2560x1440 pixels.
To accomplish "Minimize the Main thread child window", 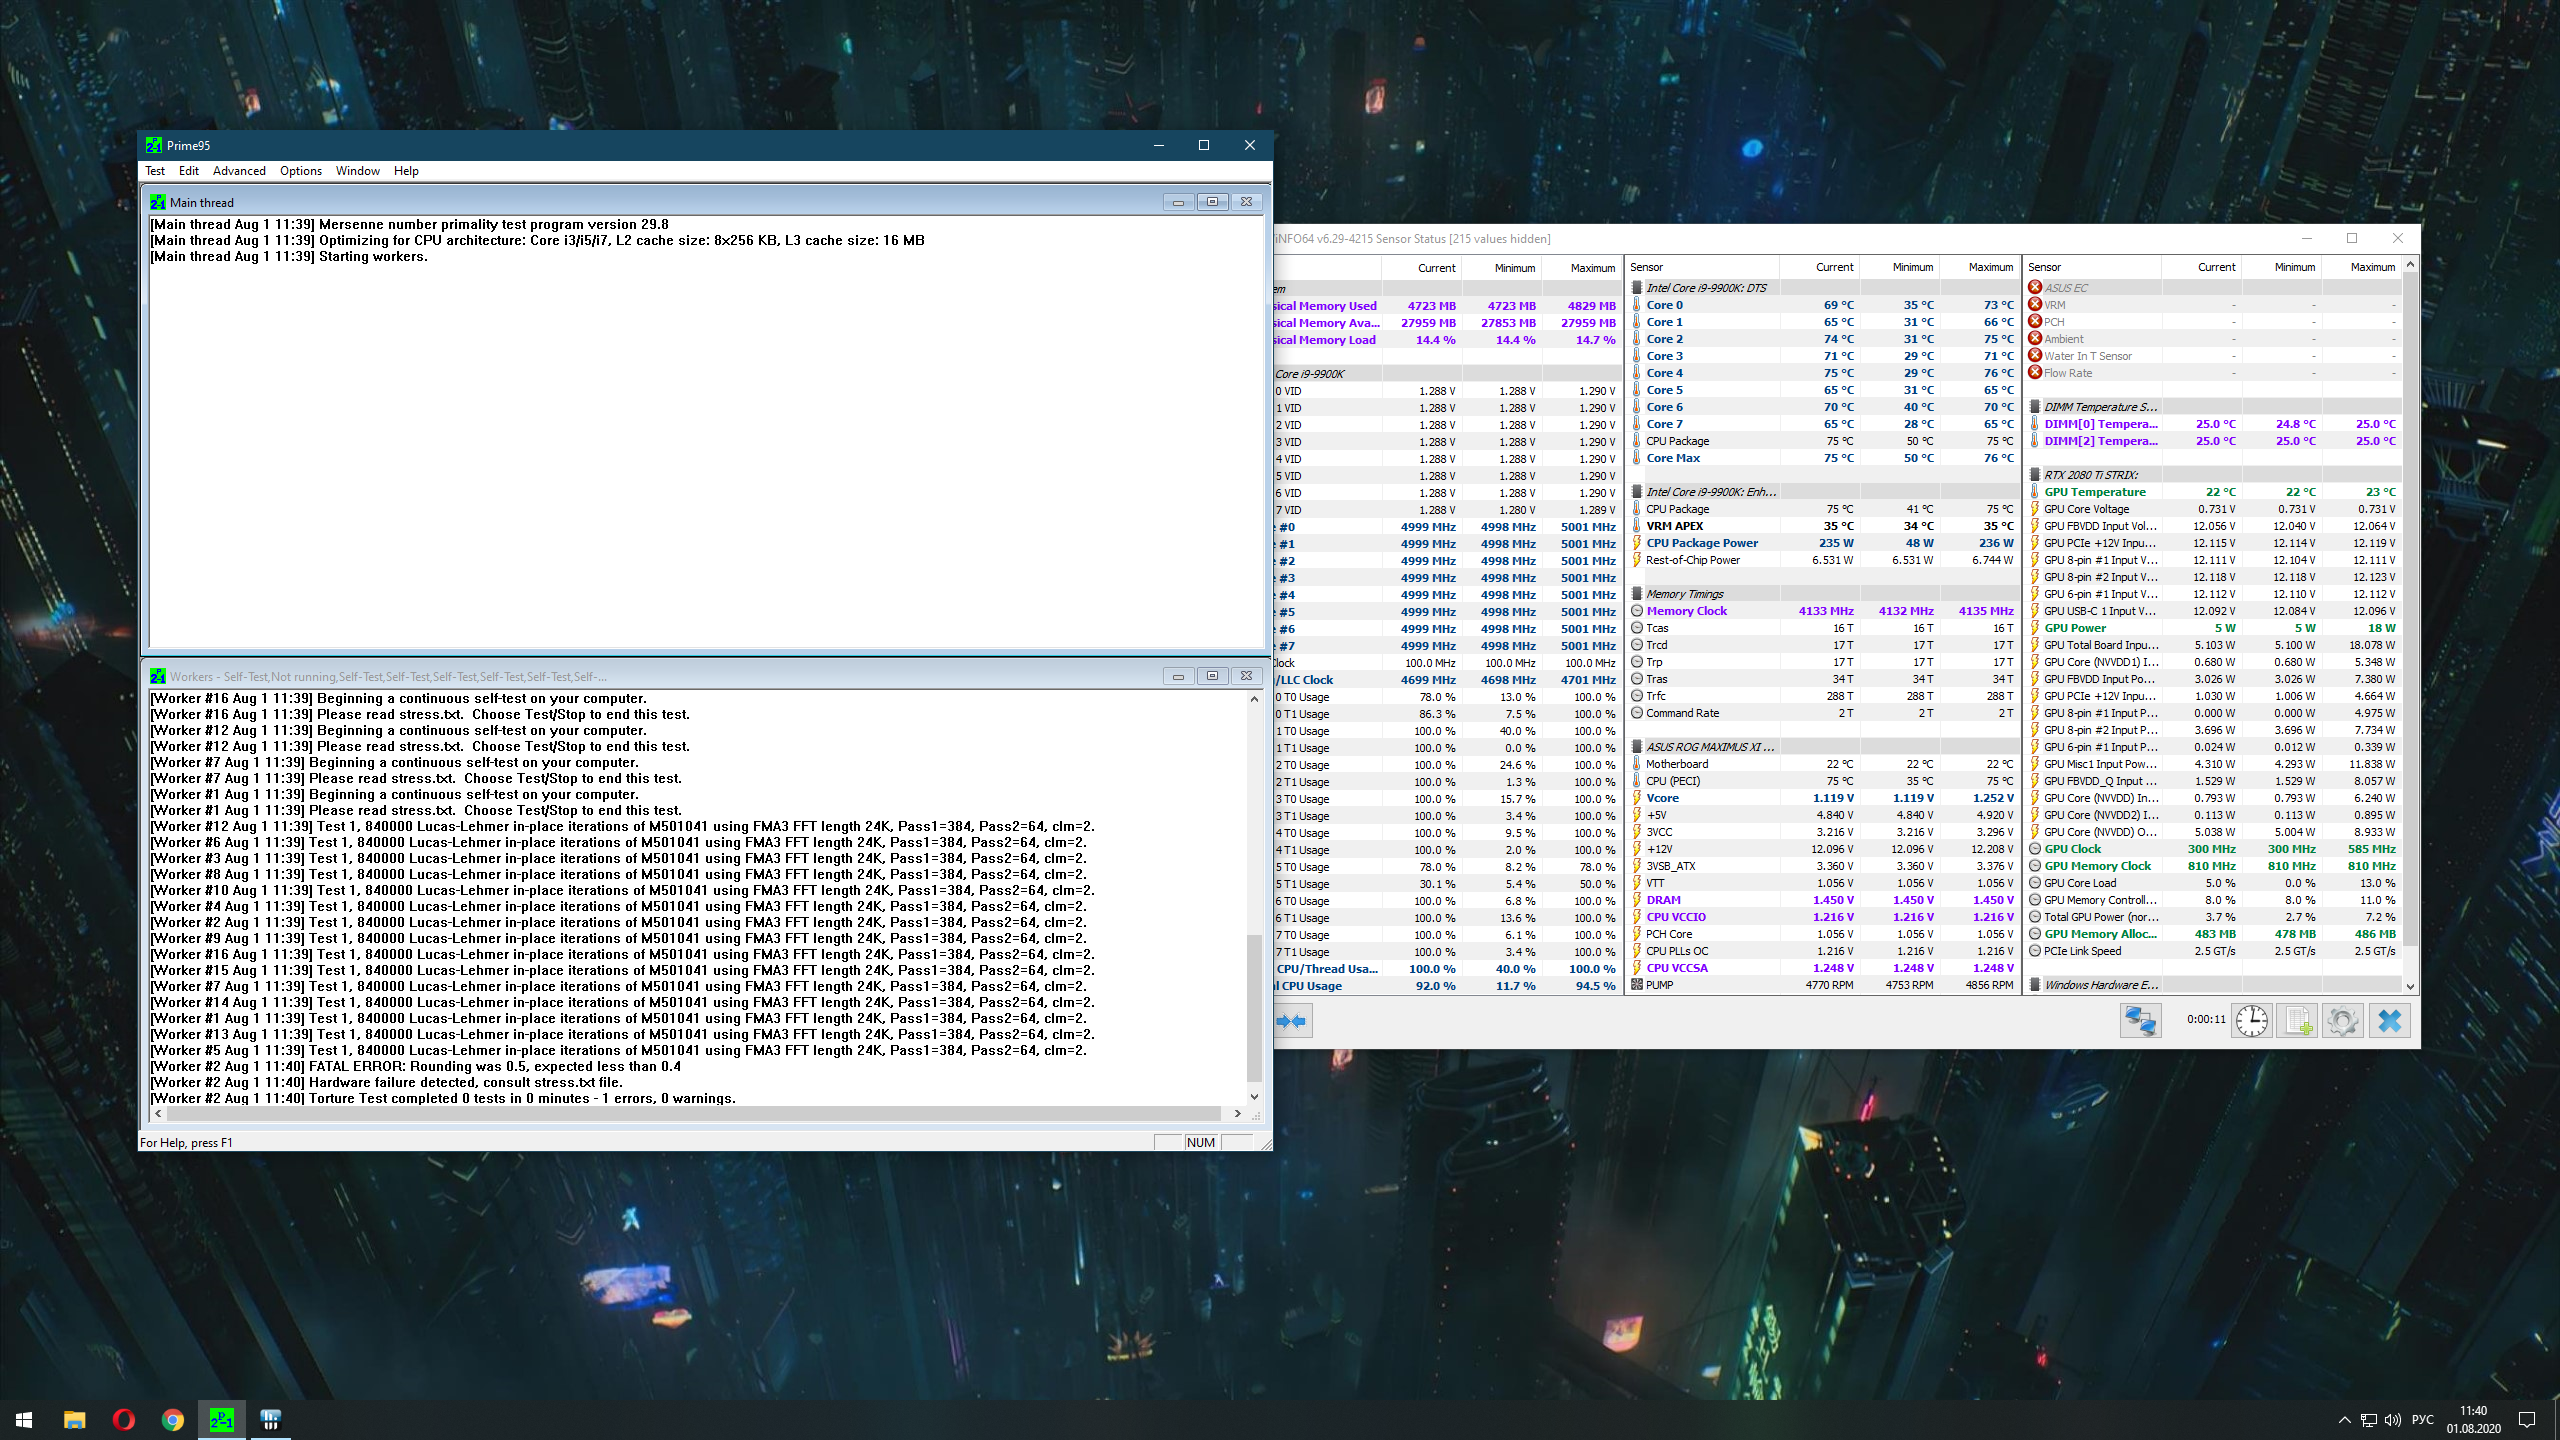I will [1178, 202].
